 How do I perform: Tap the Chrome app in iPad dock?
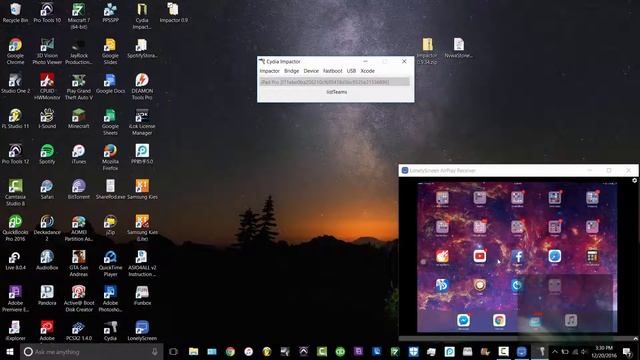499,320
